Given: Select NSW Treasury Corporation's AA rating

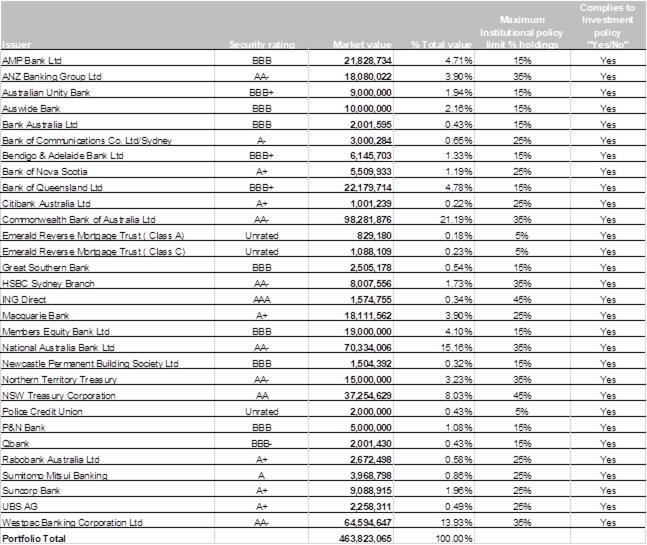Looking at the screenshot, I should [262, 396].
